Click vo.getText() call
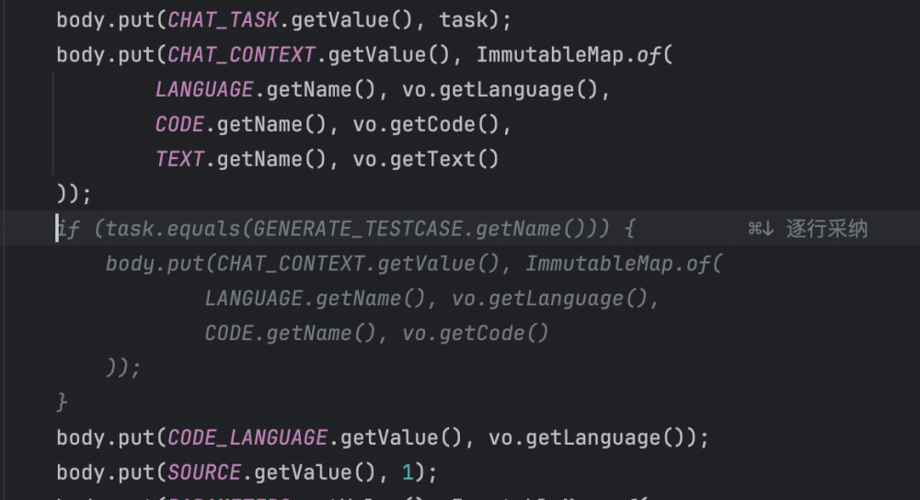 click(425, 159)
